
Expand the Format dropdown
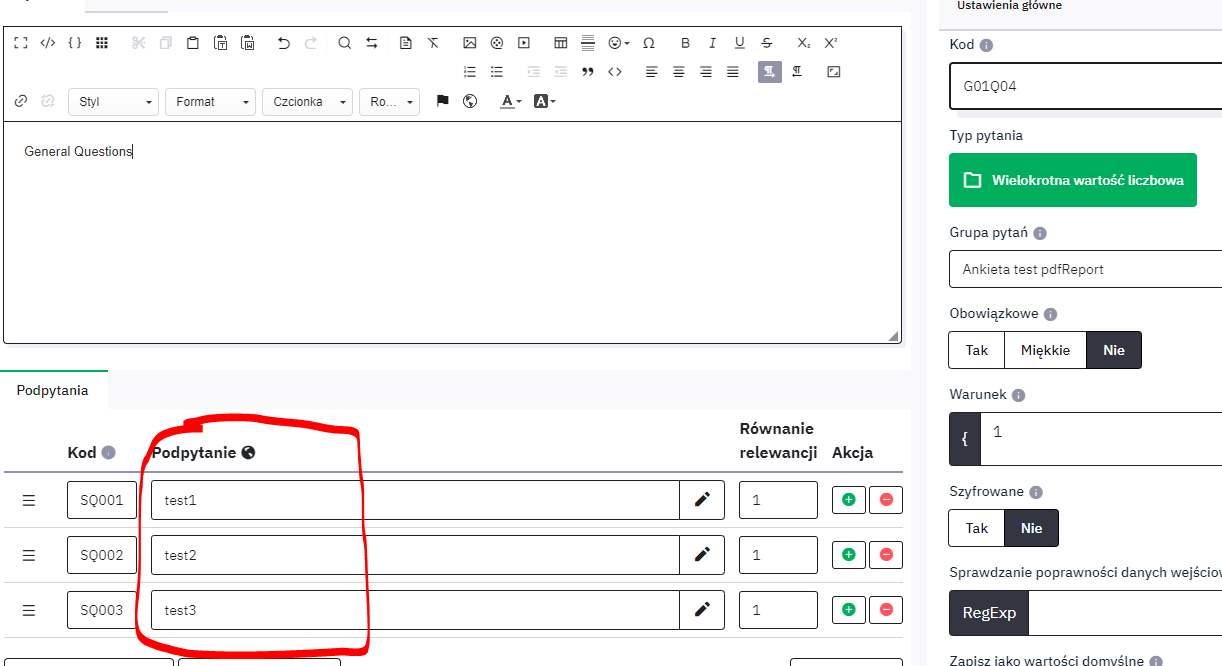(210, 102)
